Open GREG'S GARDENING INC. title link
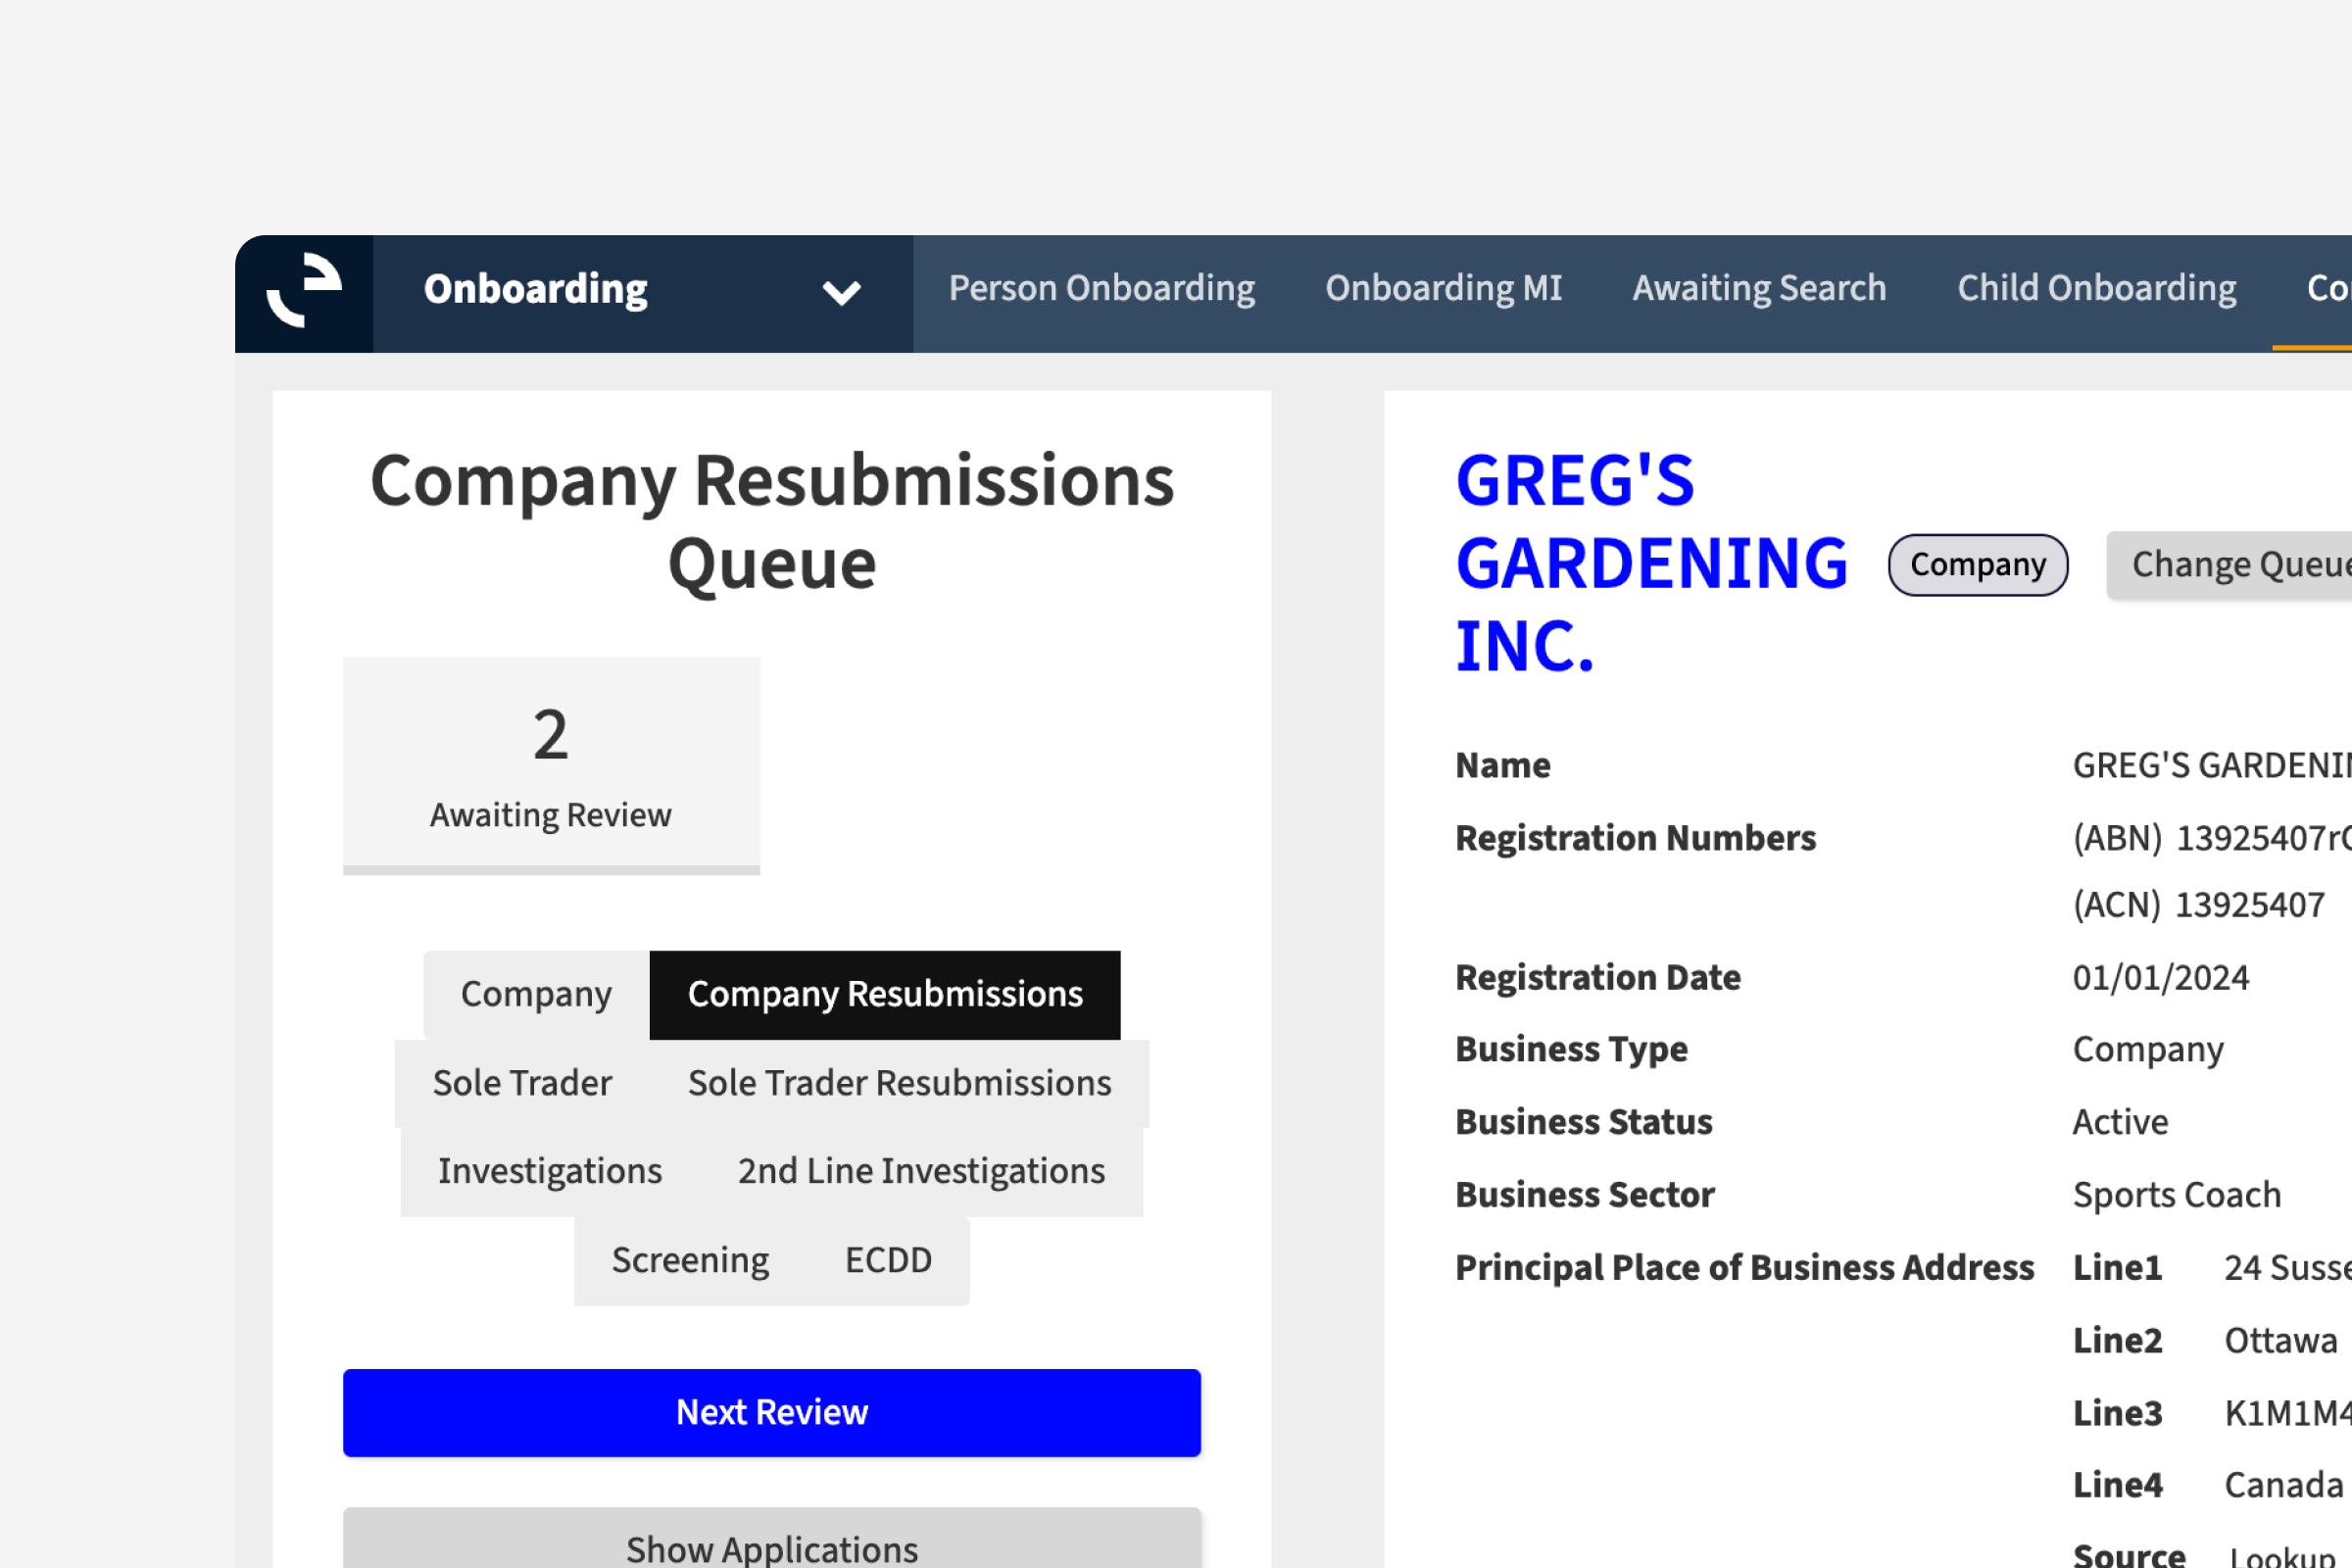This screenshot has width=2352, height=1568. click(1650, 563)
